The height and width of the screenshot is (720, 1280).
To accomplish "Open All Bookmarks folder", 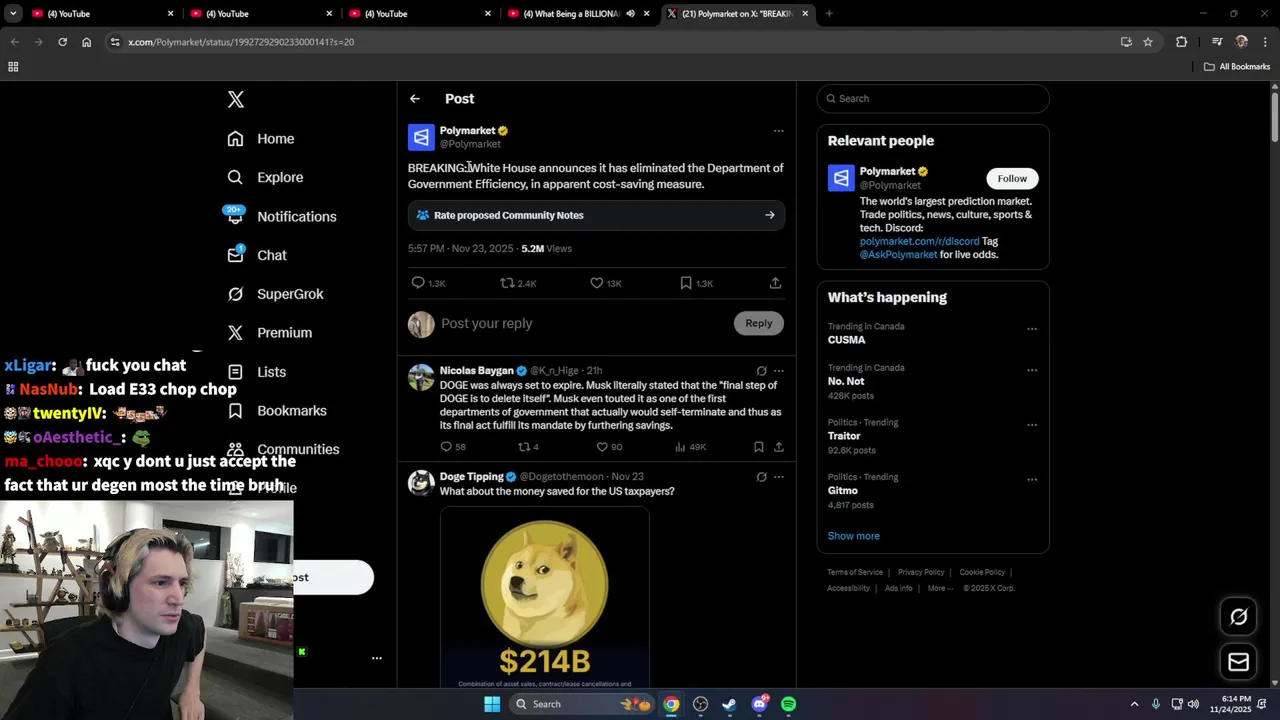I will click(x=1237, y=67).
